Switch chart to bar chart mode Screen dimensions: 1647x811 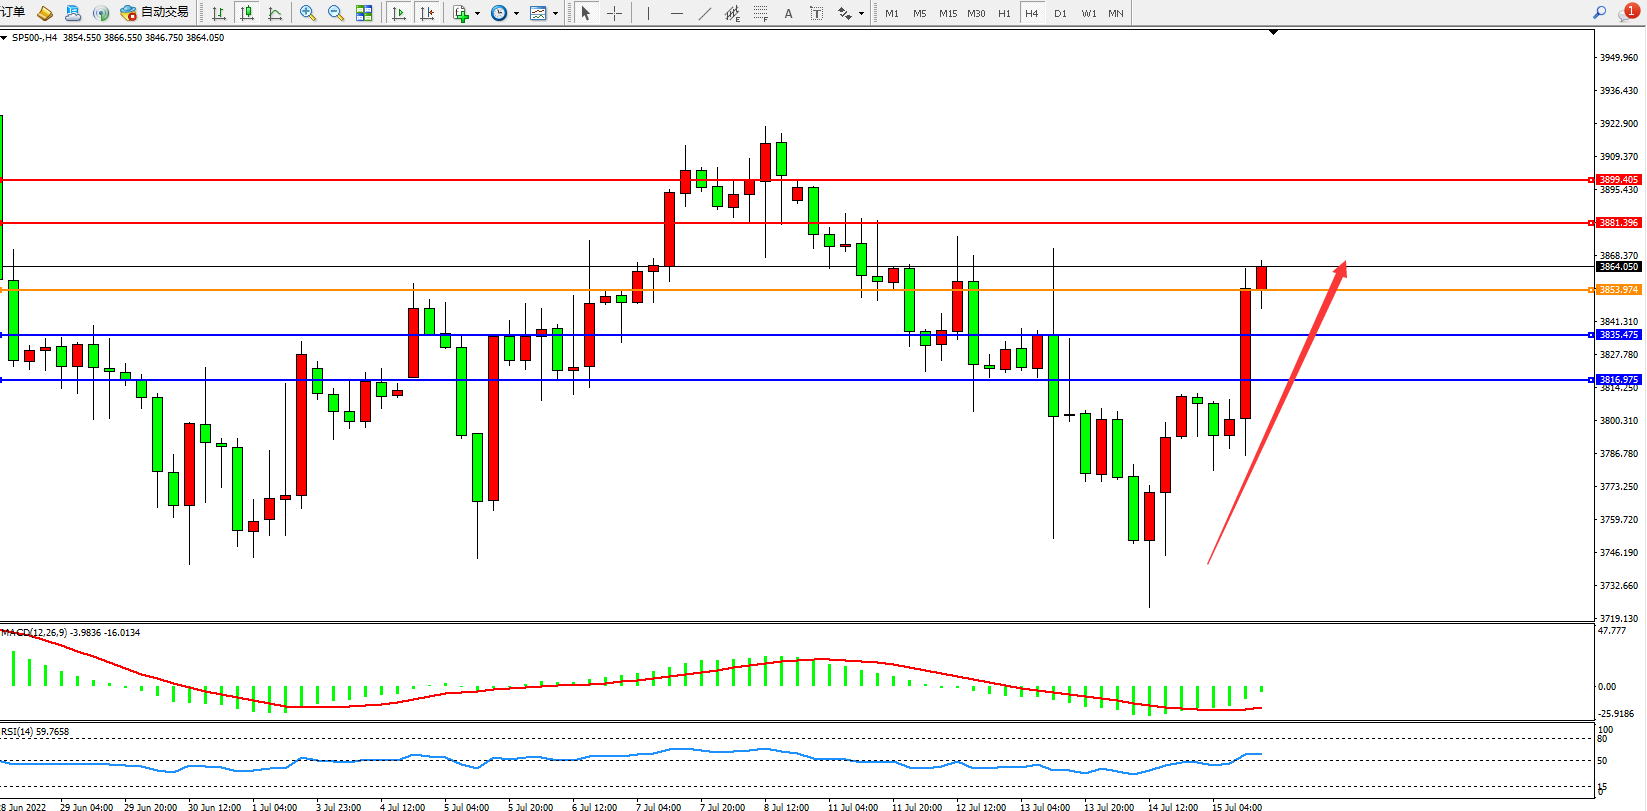[x=219, y=13]
